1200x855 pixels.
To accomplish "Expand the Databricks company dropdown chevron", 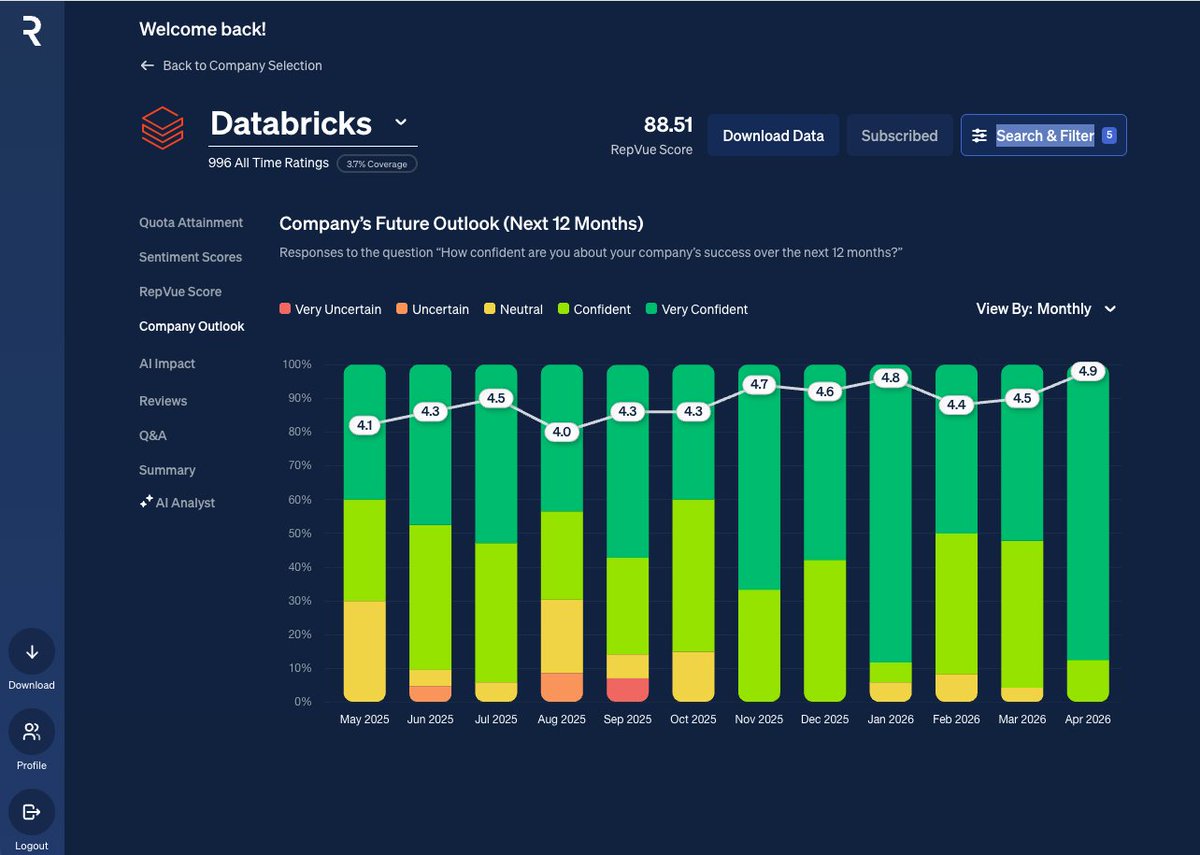I will [401, 122].
